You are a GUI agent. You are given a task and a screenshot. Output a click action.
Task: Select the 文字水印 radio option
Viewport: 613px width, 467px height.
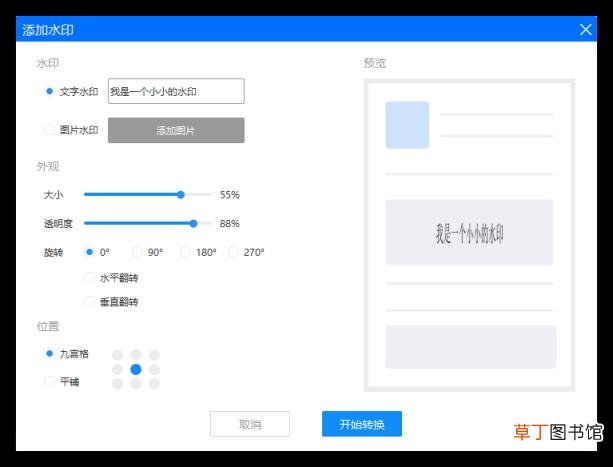pos(50,91)
